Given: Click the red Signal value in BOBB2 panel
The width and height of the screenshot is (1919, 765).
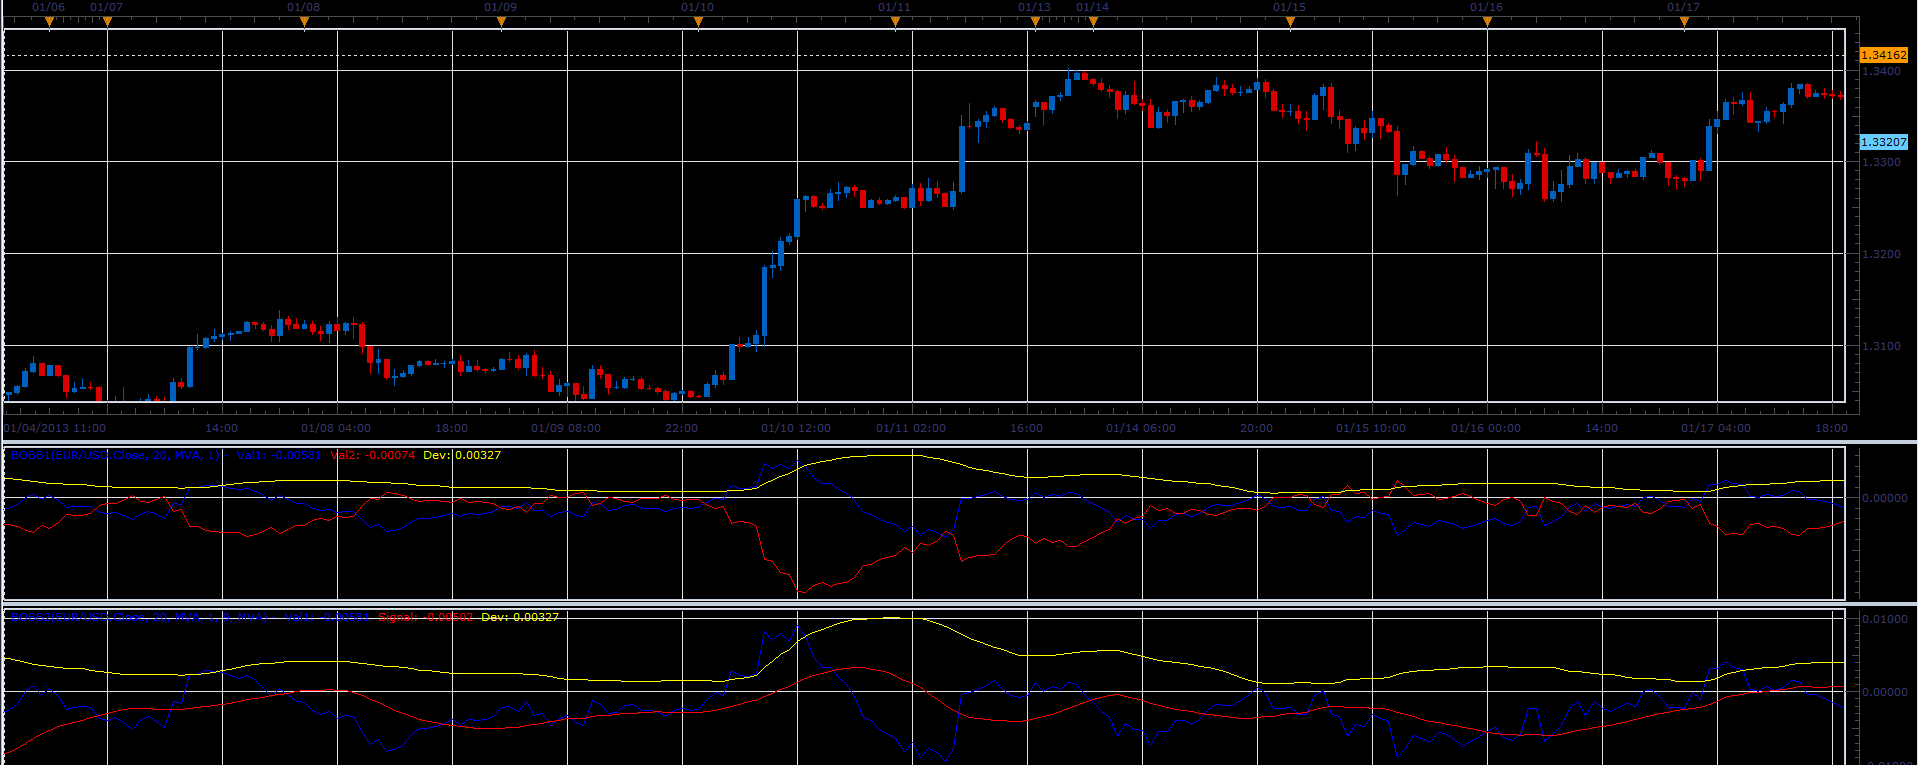Looking at the screenshot, I should click(x=426, y=617).
